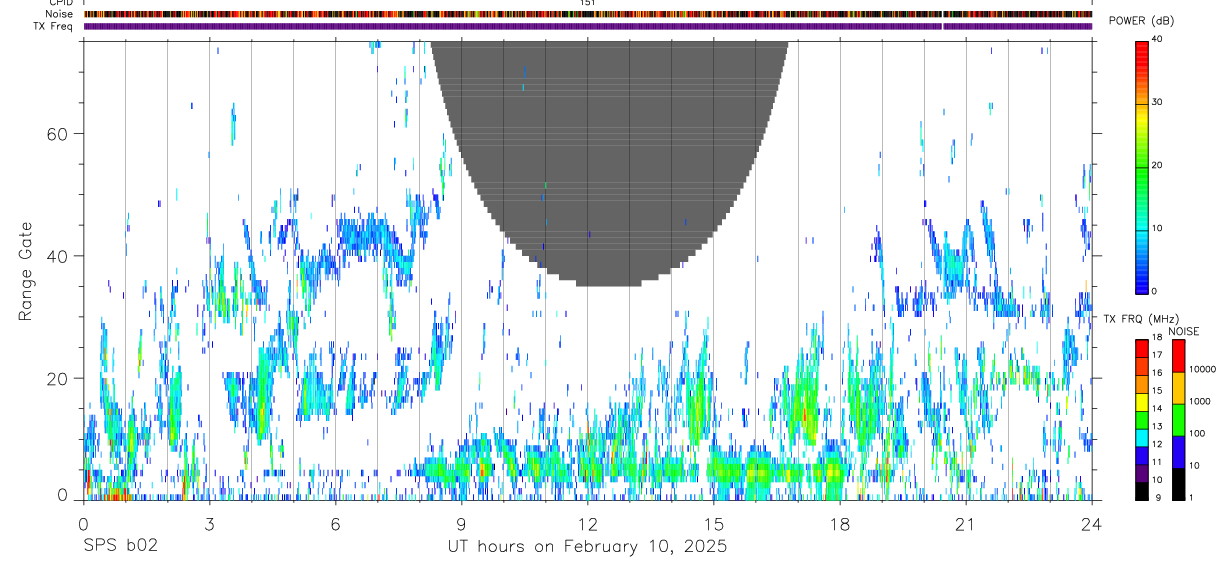Click the "NOISE" legend title
This screenshot has height=567, width=1228.
[x=1184, y=331]
